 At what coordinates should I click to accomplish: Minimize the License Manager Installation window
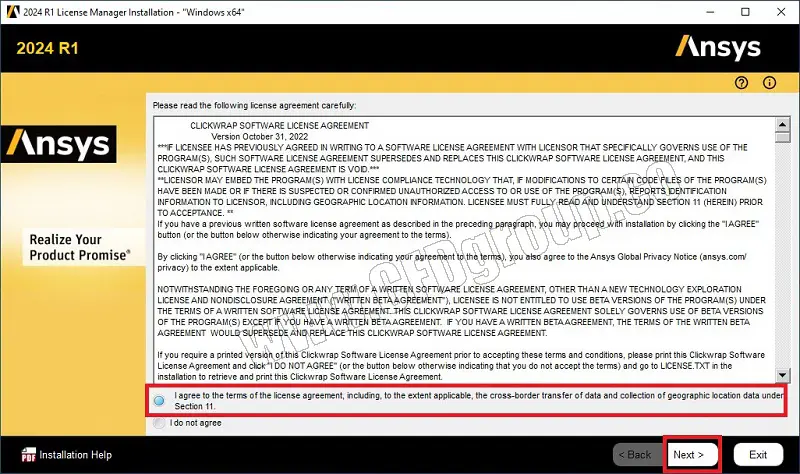pyautogui.click(x=710, y=12)
